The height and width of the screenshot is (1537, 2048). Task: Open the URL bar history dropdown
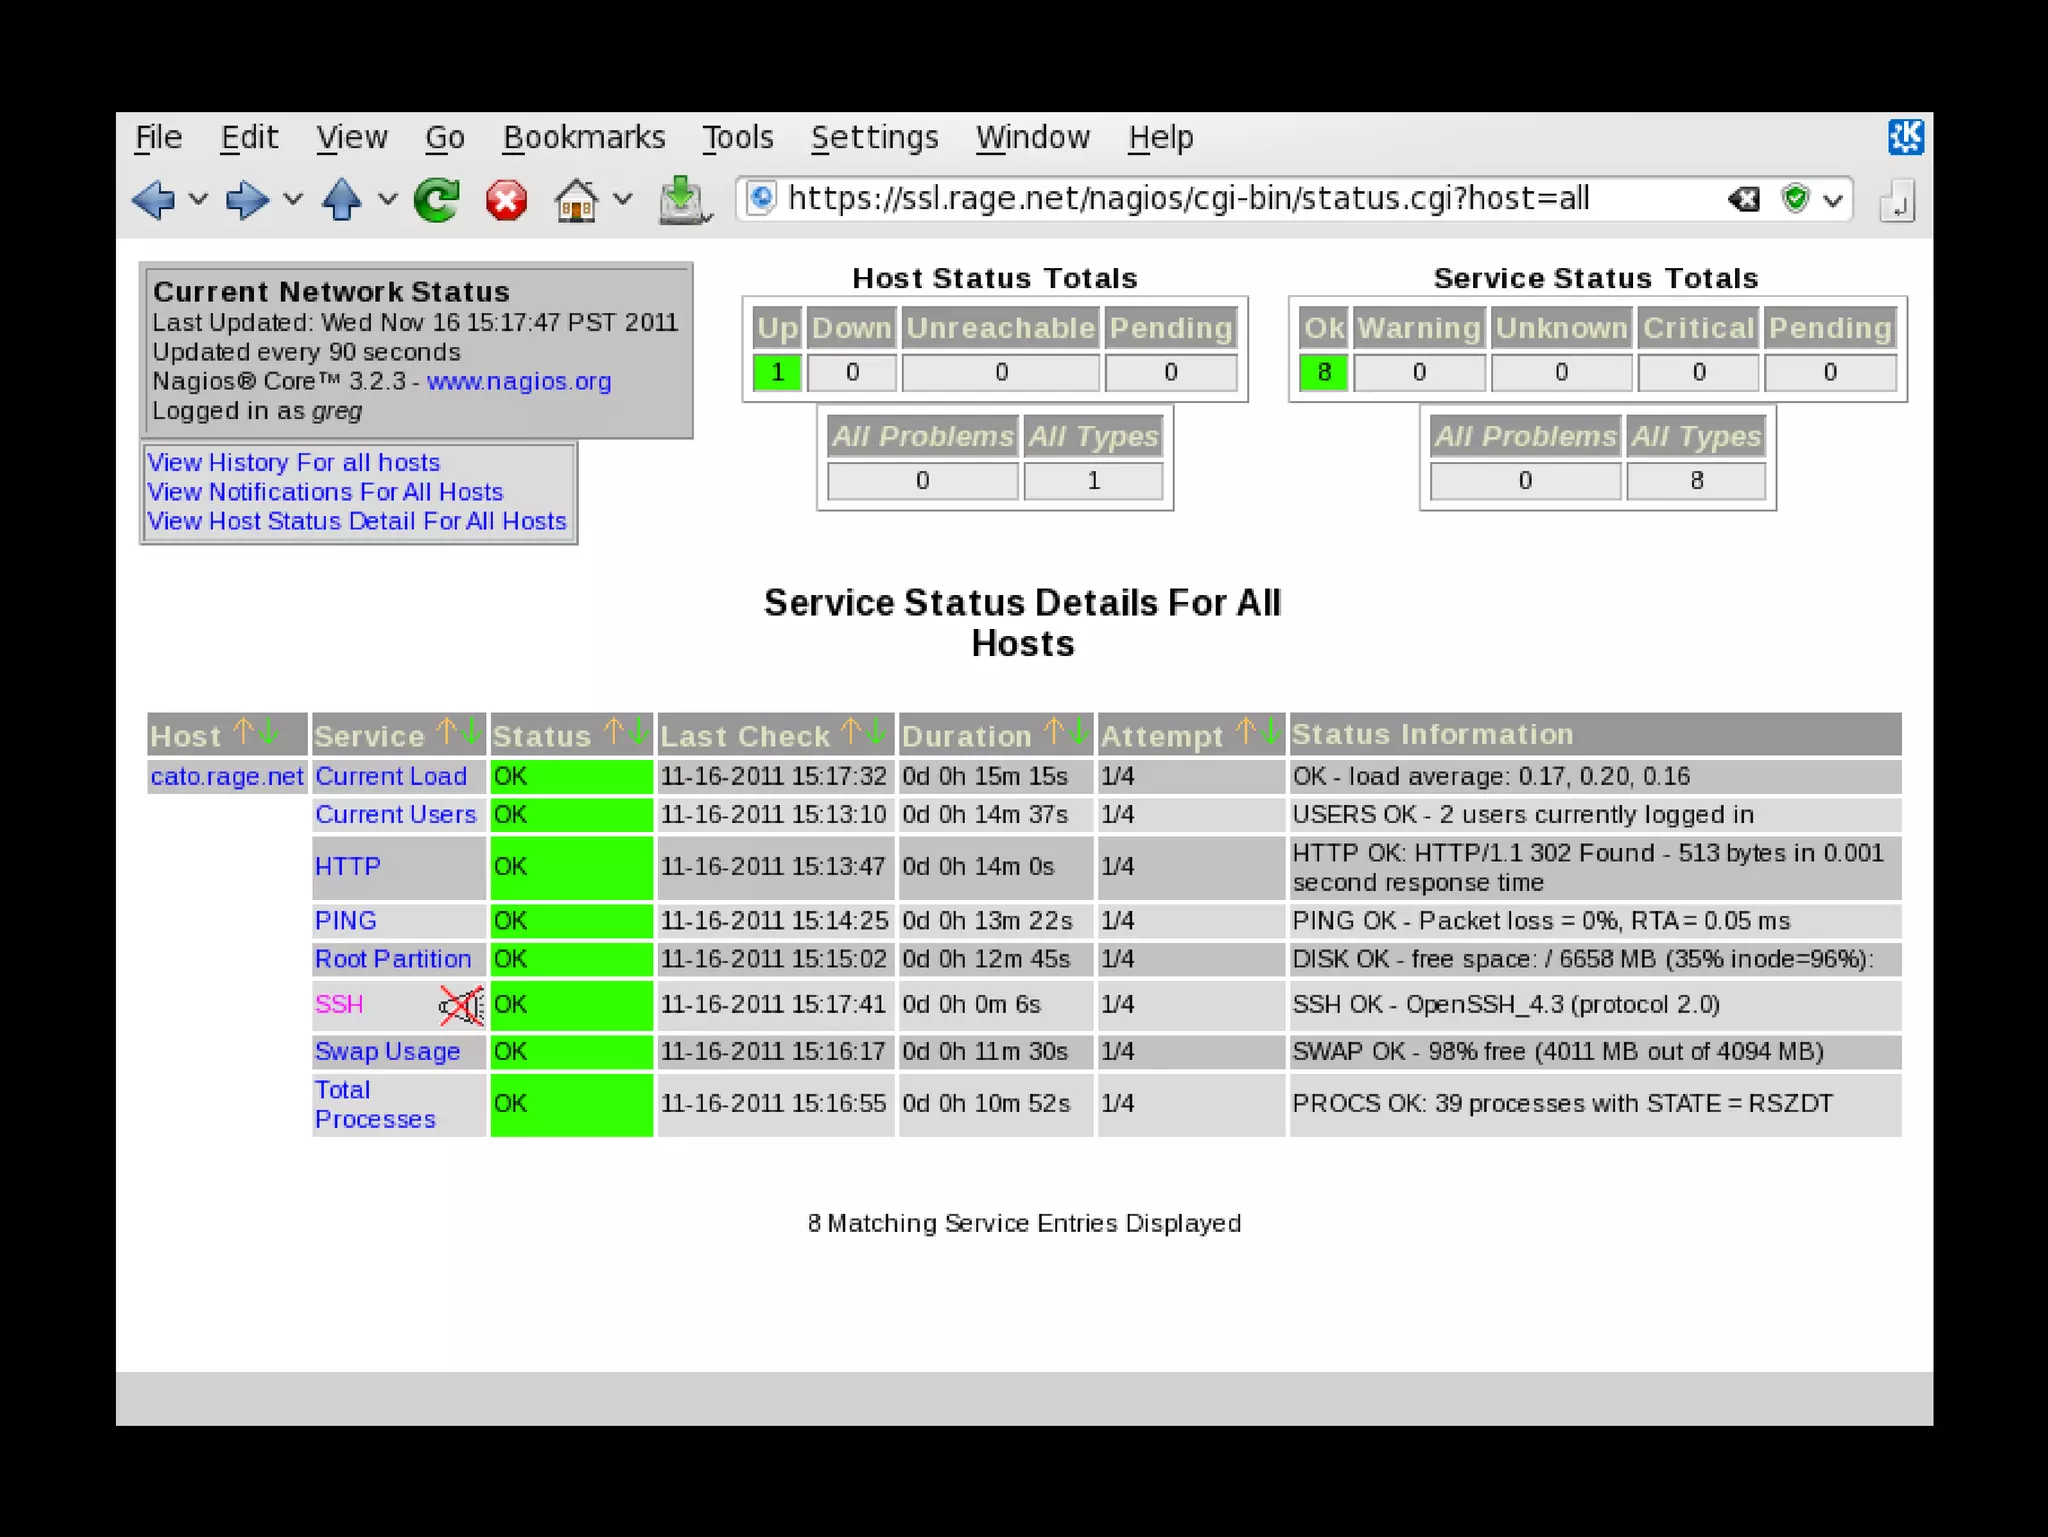click(x=1833, y=200)
